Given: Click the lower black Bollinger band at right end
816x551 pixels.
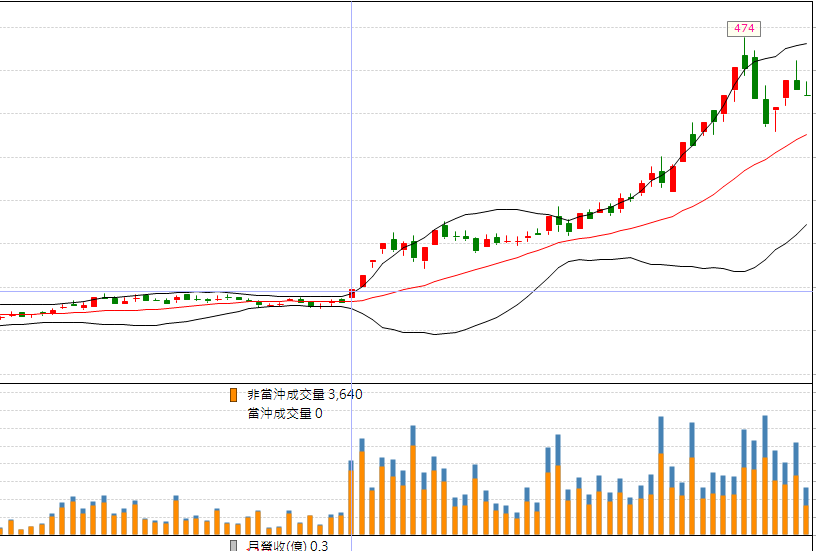Looking at the screenshot, I should coord(802,228).
